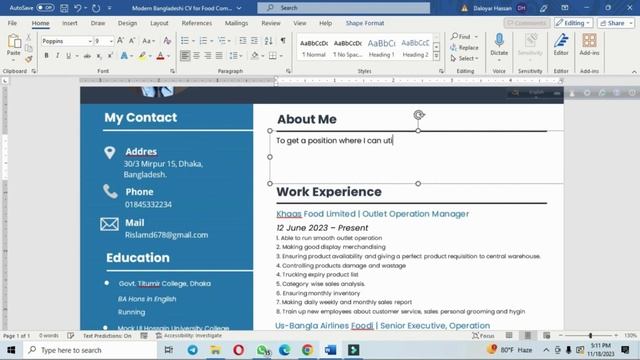Undo the last action
640x360 pixels.
point(78,8)
